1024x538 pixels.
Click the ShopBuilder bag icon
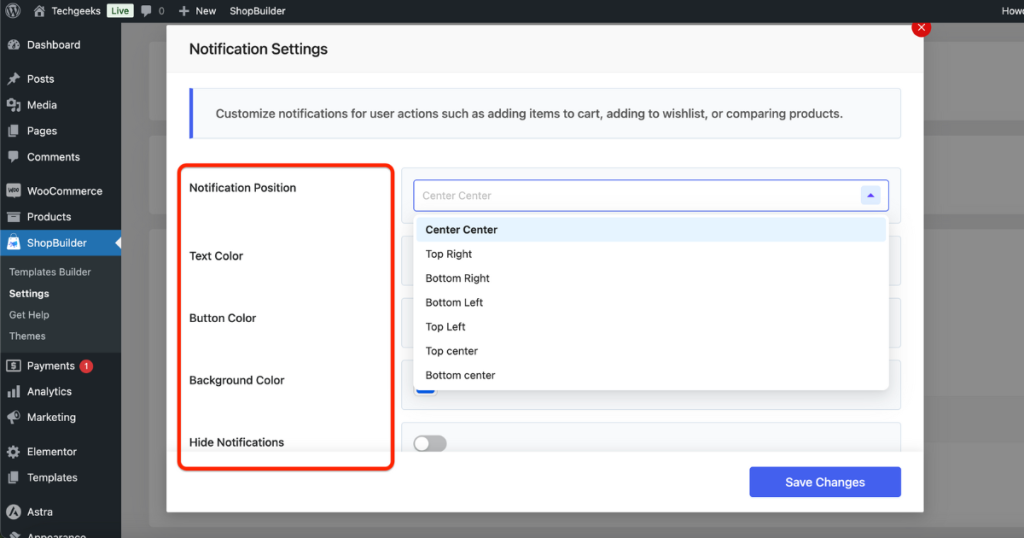click(x=14, y=243)
